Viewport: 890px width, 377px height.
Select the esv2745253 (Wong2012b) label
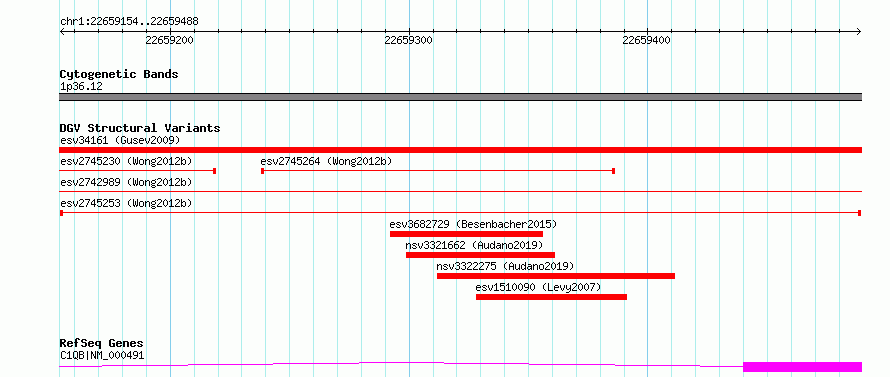click(x=126, y=203)
